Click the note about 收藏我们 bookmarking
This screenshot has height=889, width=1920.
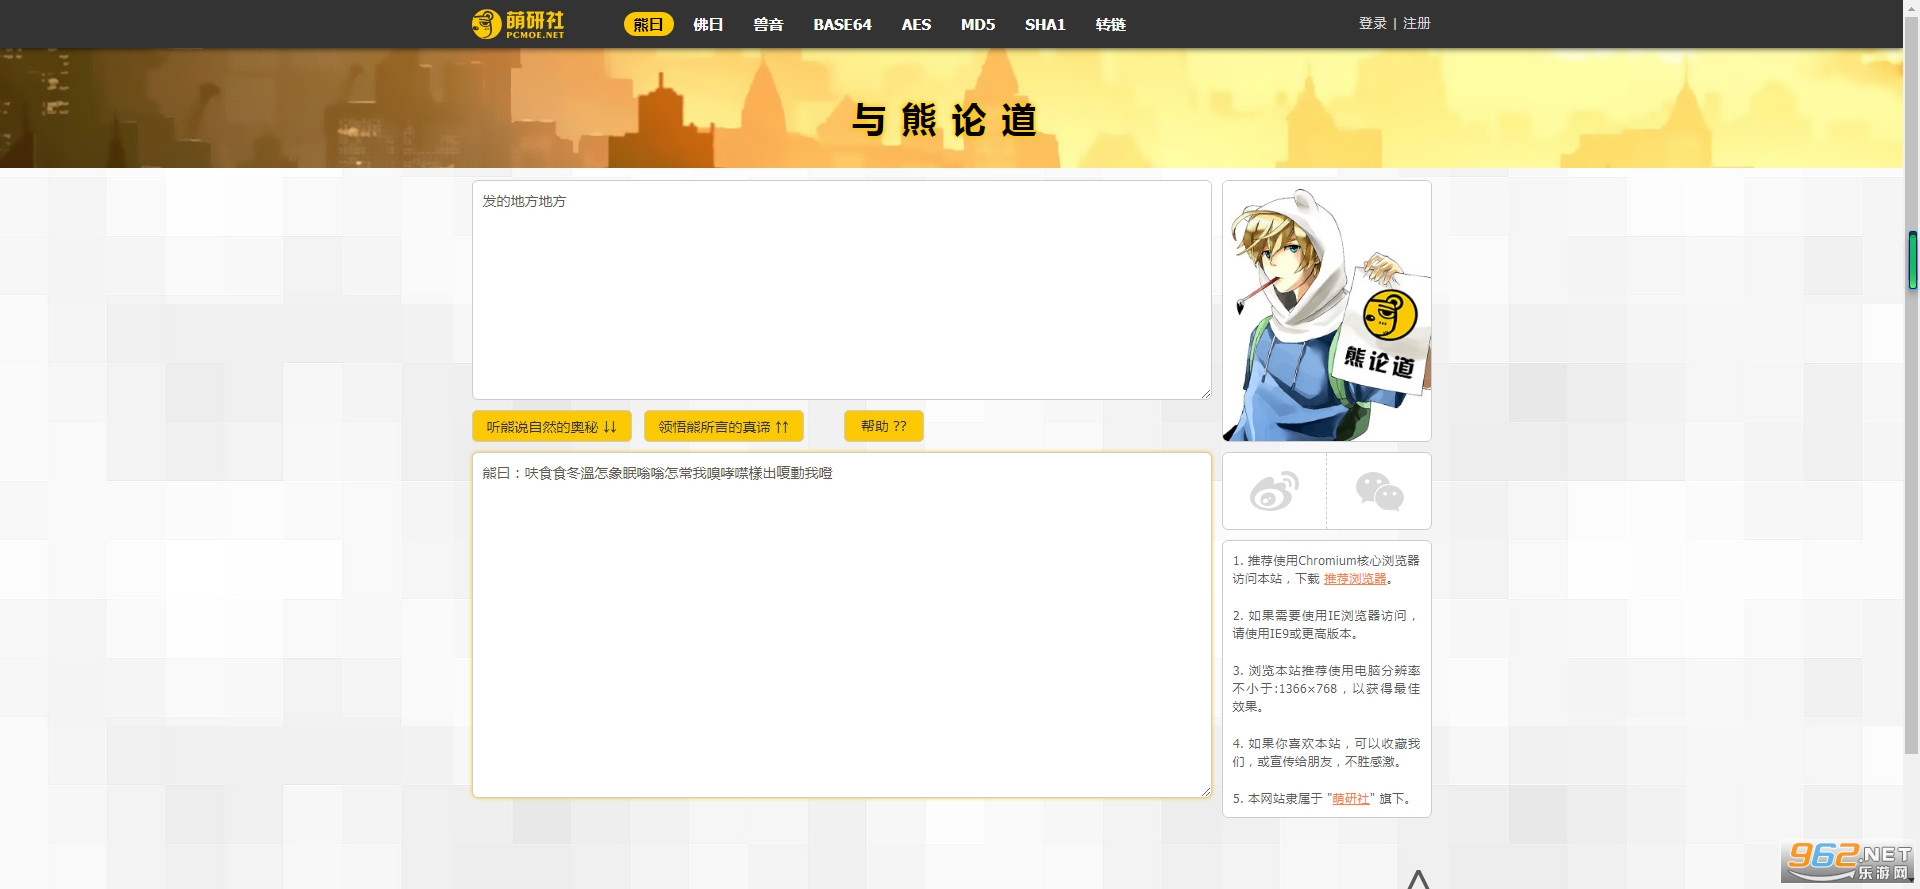pyautogui.click(x=1326, y=753)
